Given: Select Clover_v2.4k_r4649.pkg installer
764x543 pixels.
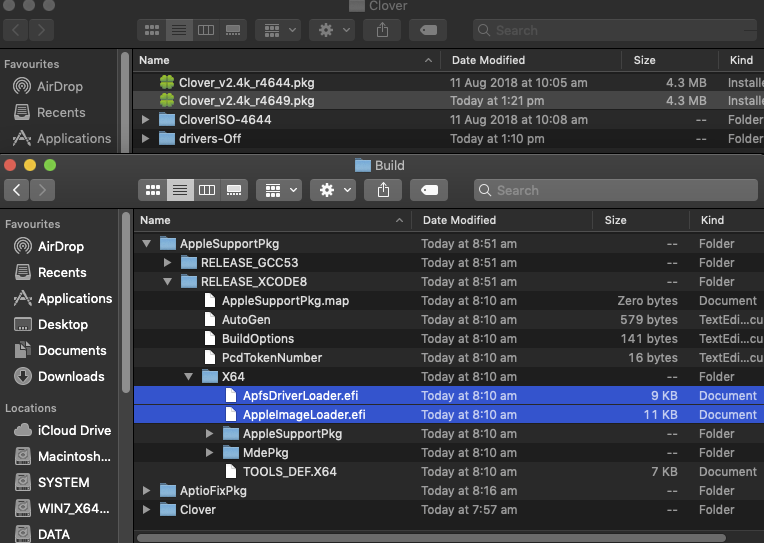Looking at the screenshot, I should [448, 100].
